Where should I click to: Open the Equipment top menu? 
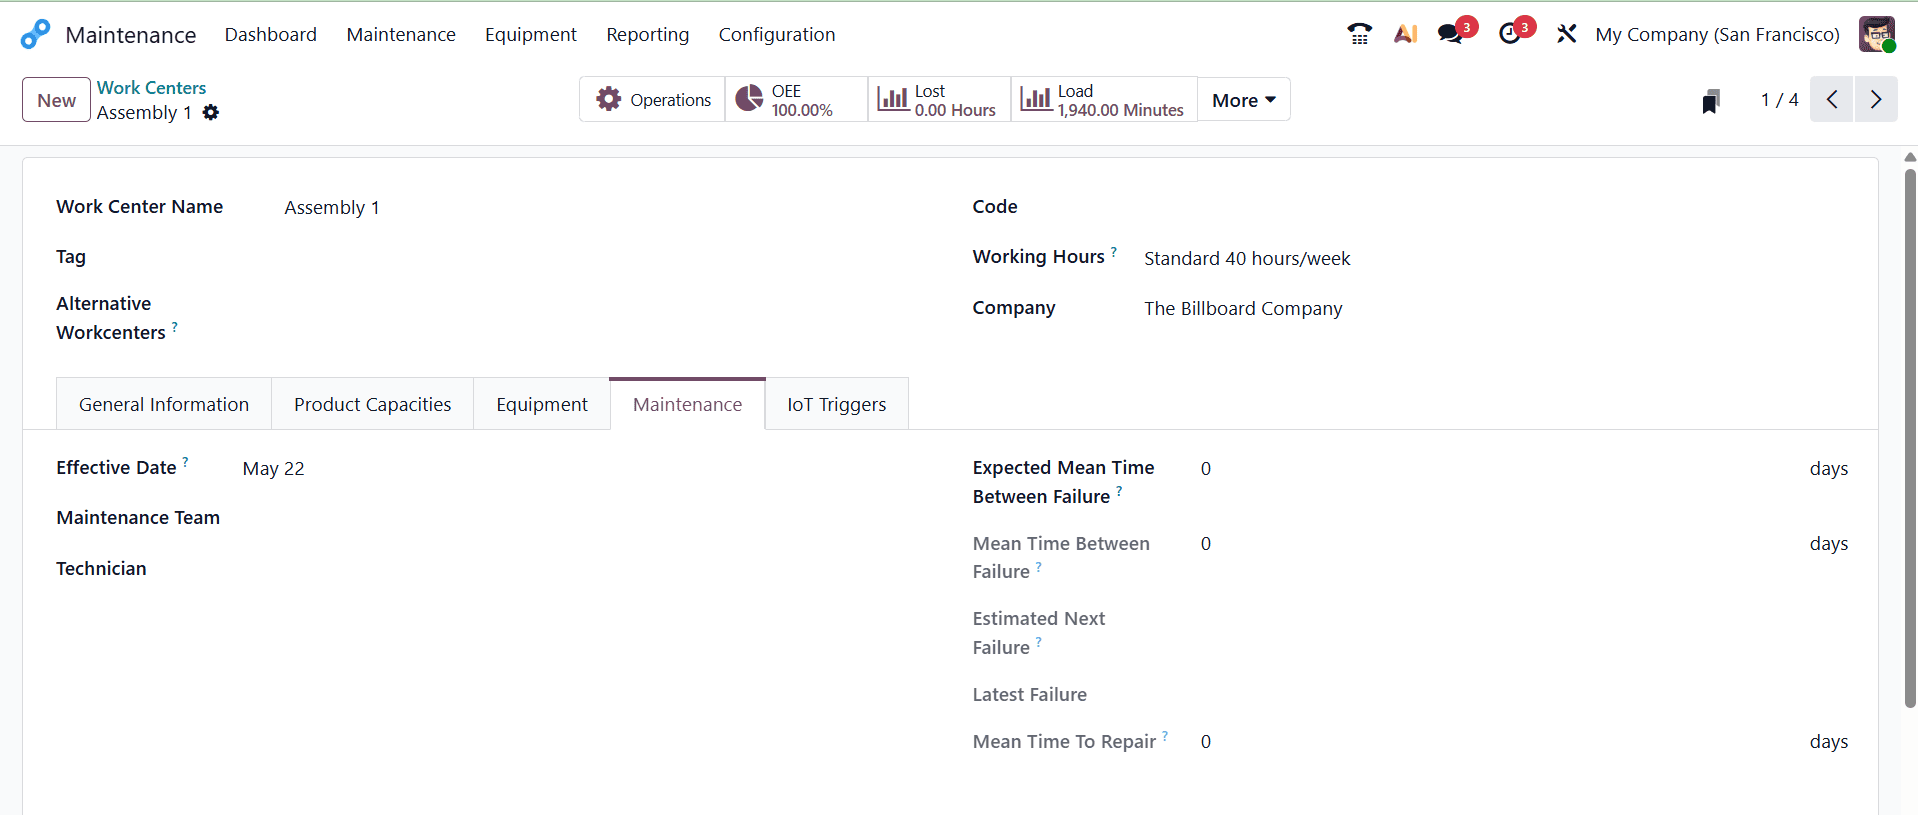pyautogui.click(x=531, y=34)
